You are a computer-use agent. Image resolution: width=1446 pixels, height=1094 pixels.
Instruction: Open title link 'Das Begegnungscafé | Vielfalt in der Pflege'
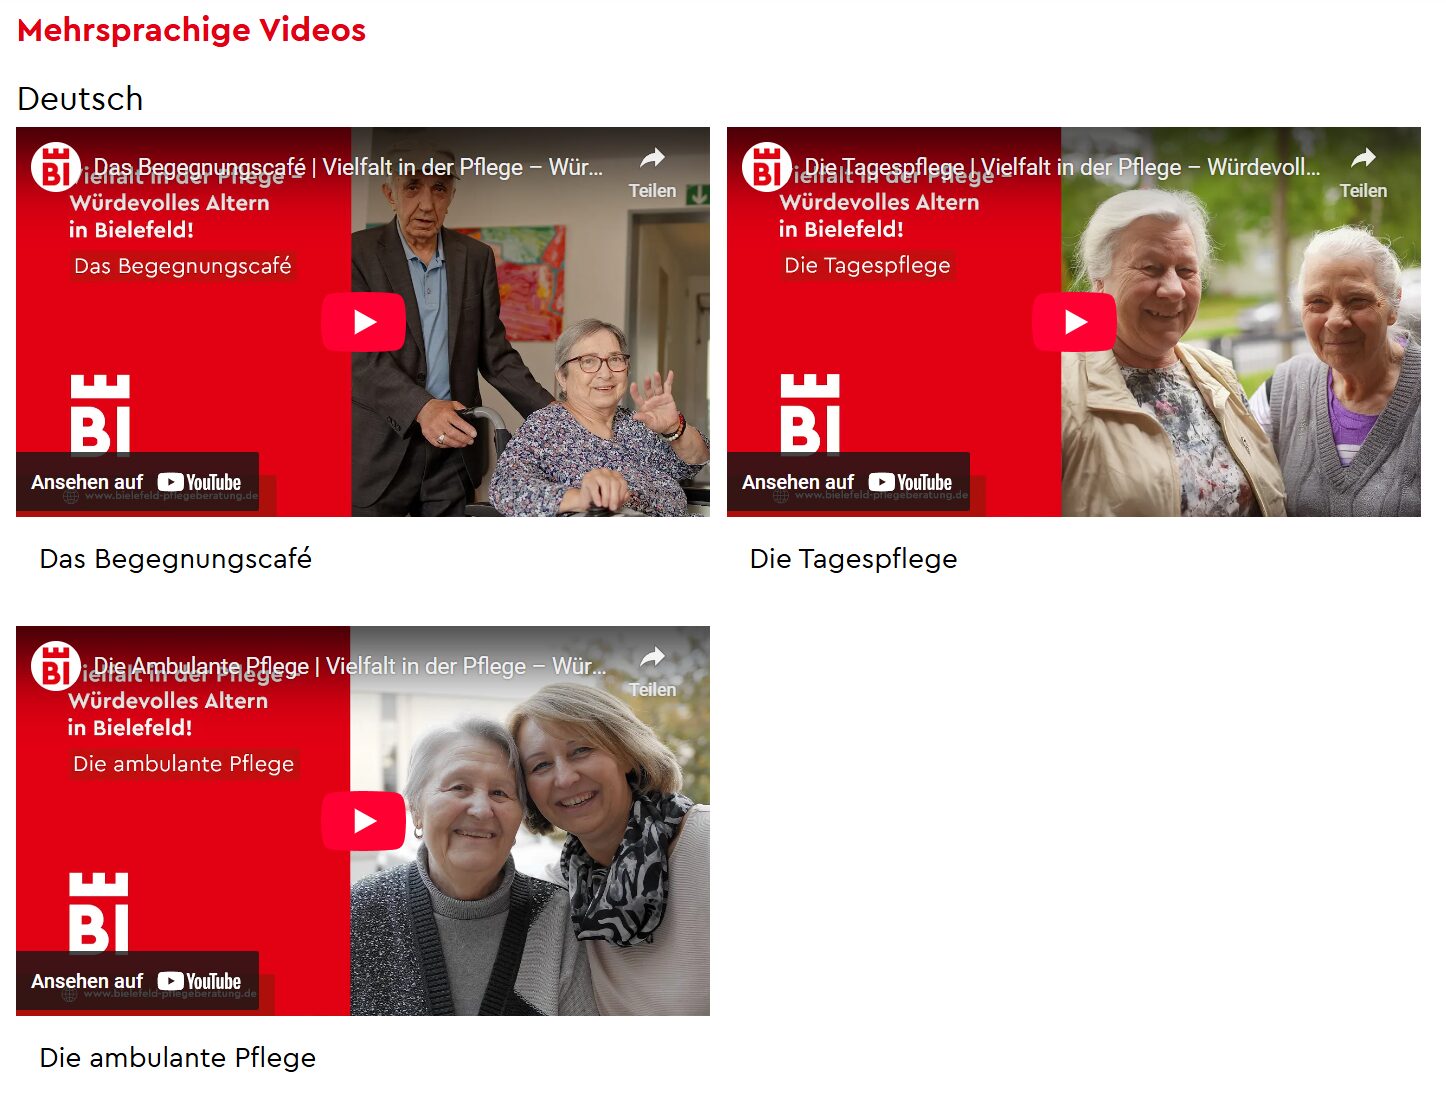349,167
